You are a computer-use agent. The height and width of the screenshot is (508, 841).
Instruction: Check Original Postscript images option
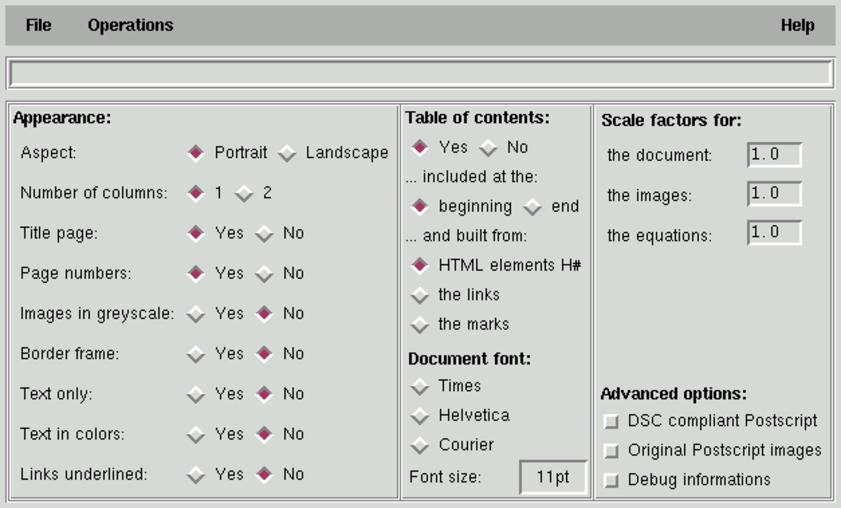tap(612, 451)
